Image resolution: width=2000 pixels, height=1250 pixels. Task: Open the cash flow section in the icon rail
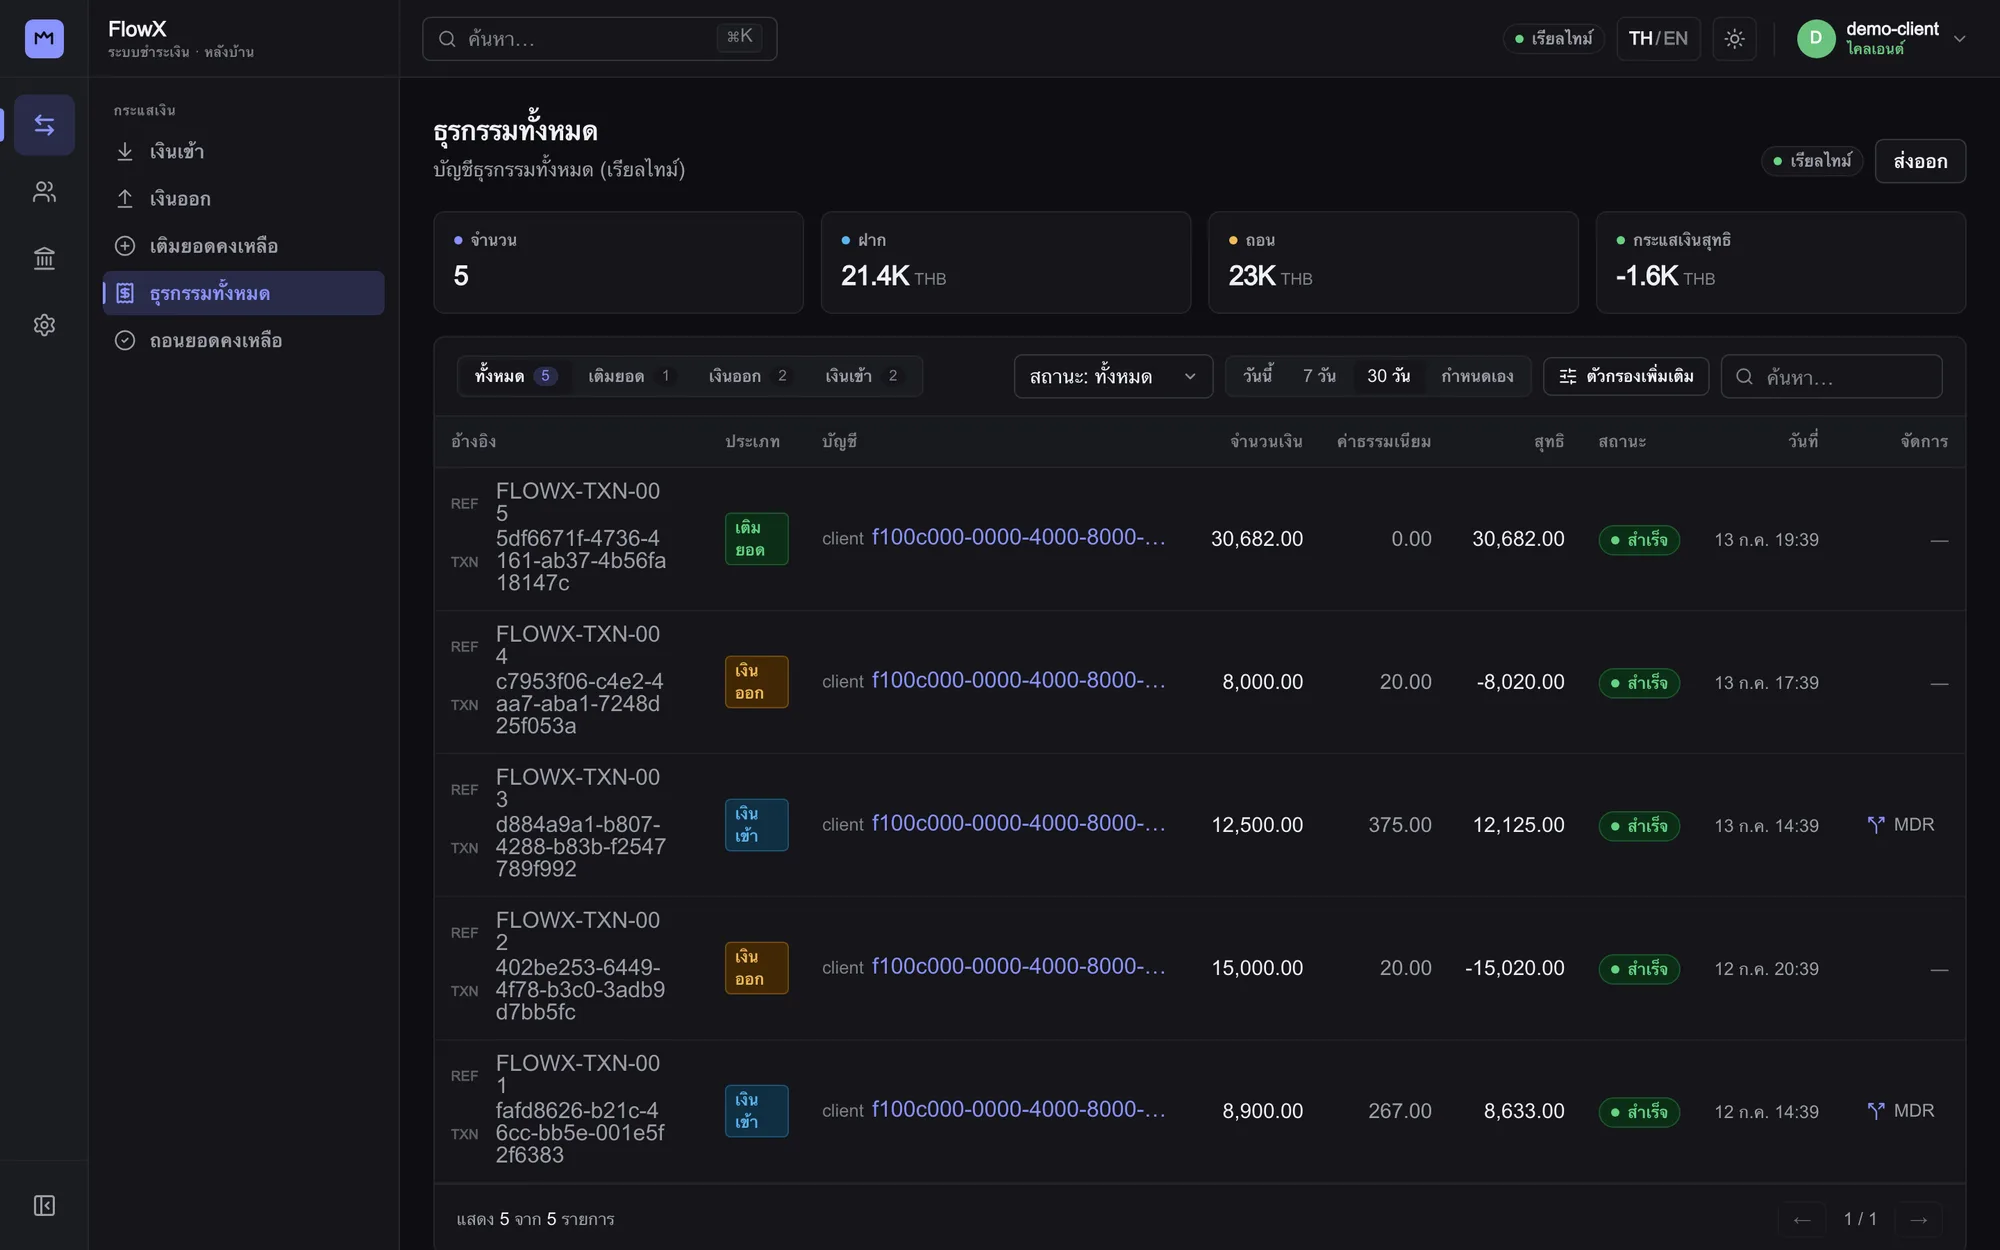[44, 125]
